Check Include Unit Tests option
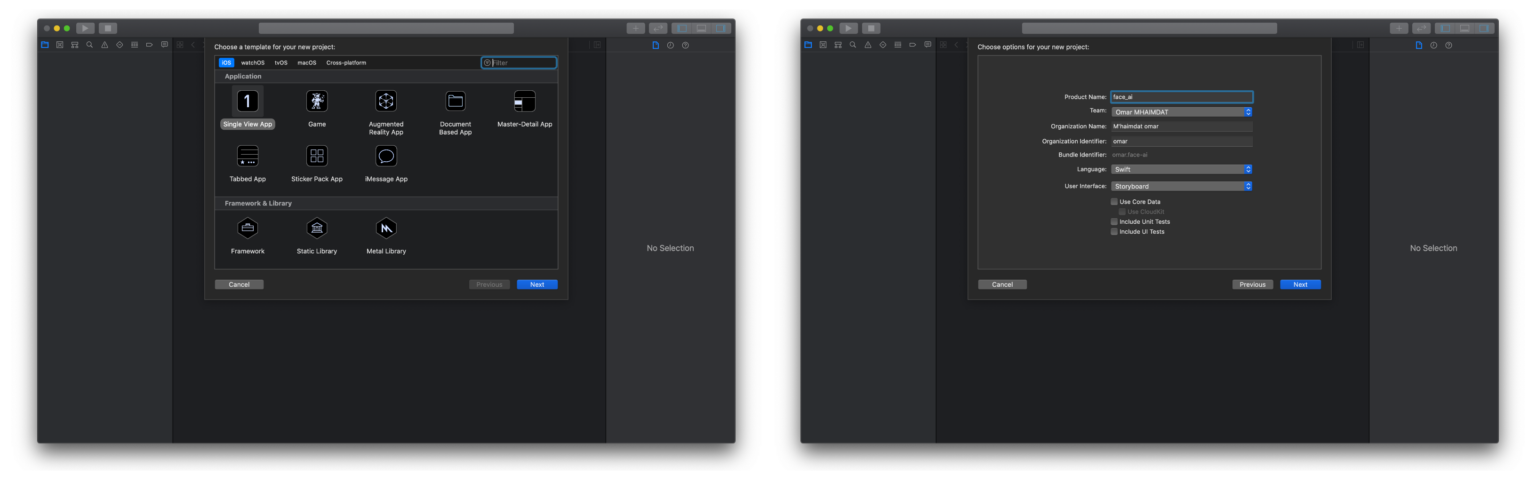The height and width of the screenshot is (480, 1536). tap(1115, 222)
